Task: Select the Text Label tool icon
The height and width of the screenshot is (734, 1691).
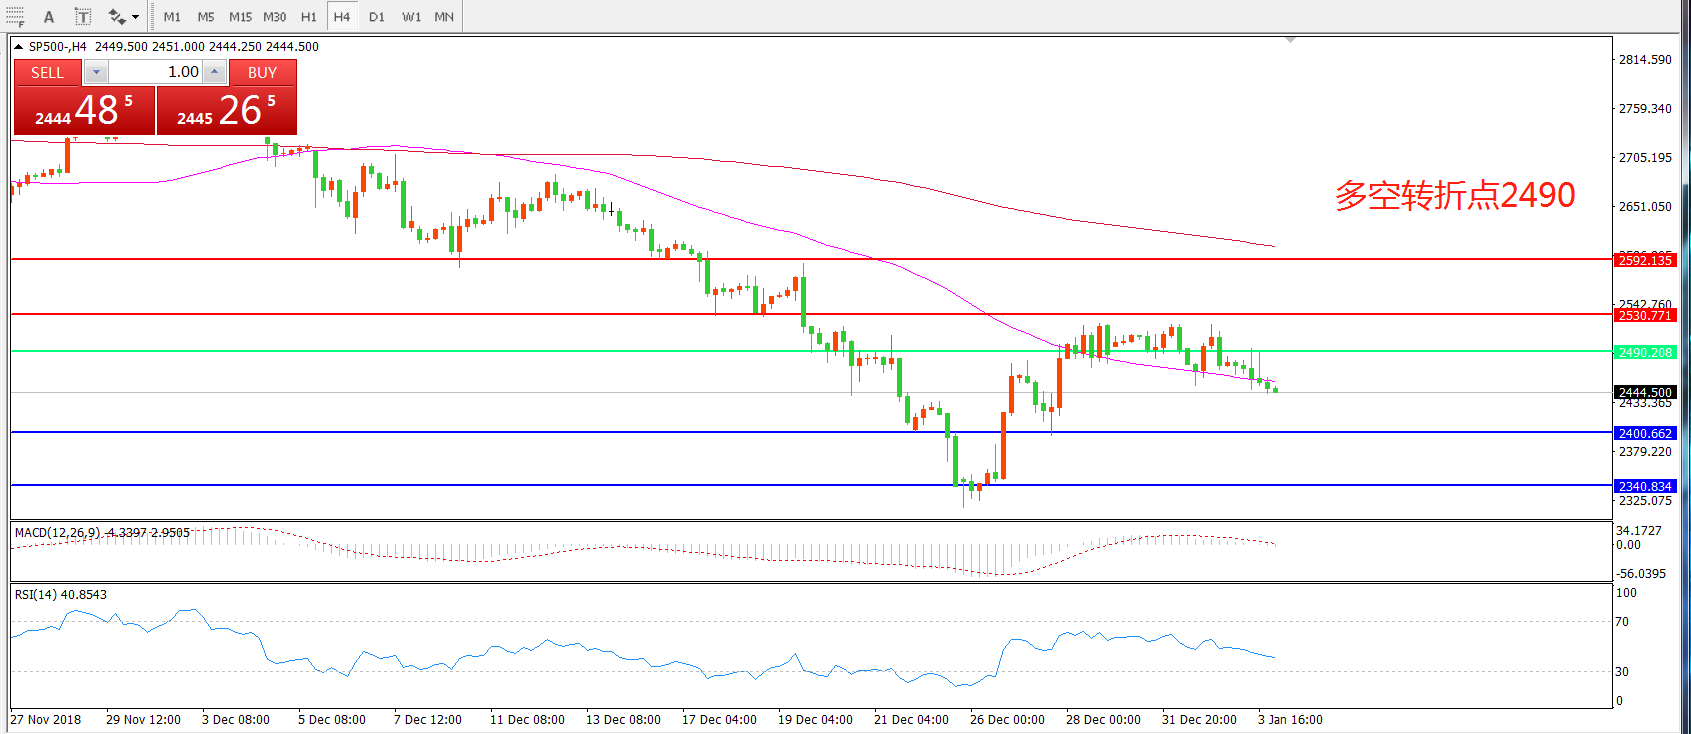Action: tap(83, 16)
